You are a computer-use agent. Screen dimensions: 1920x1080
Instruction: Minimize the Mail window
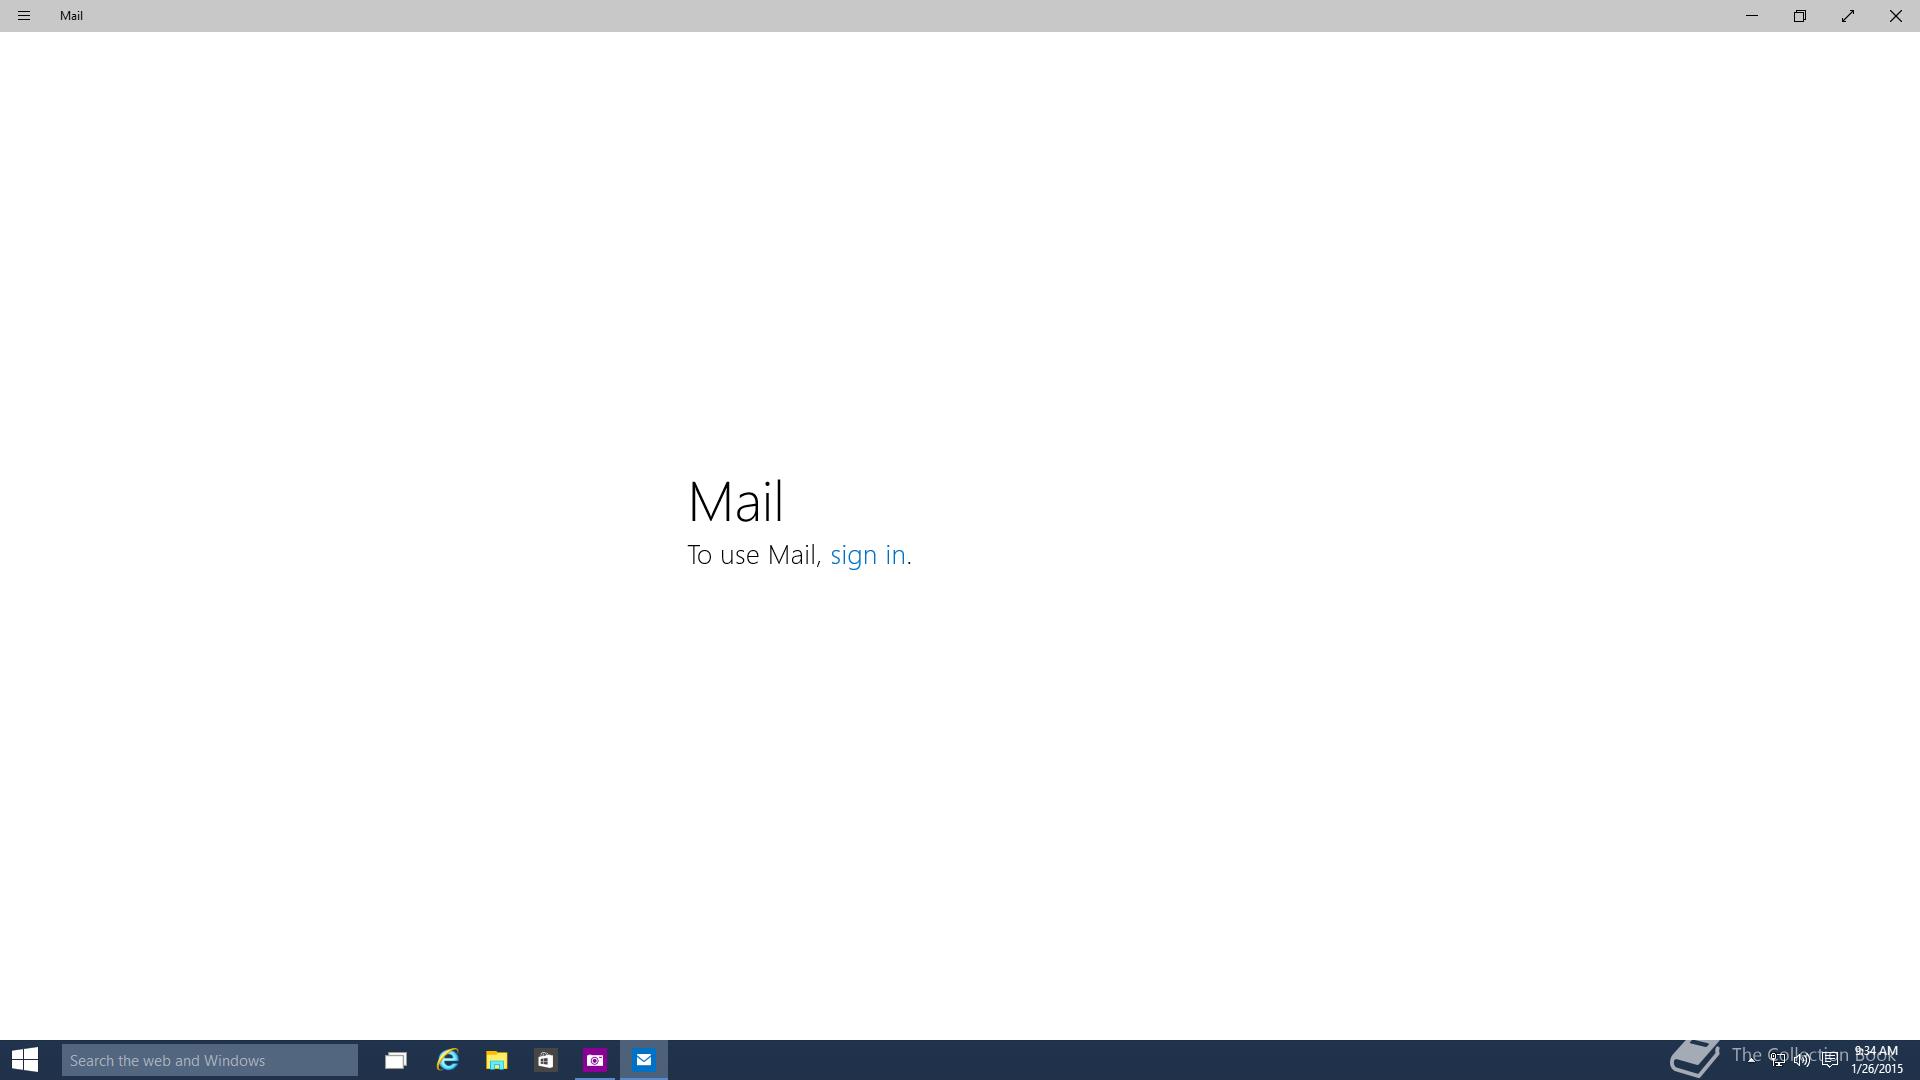click(1752, 16)
